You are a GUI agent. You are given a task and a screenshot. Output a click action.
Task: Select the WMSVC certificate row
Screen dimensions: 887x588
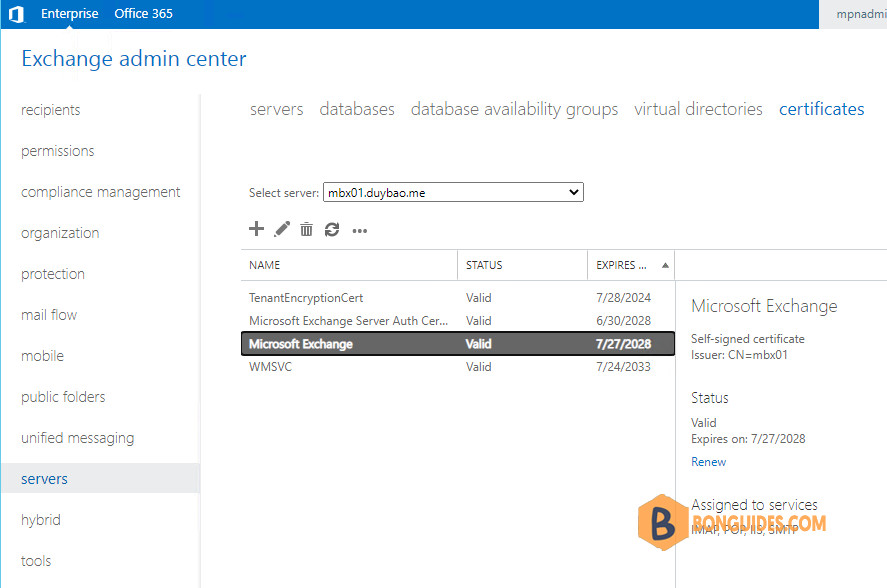click(458, 367)
